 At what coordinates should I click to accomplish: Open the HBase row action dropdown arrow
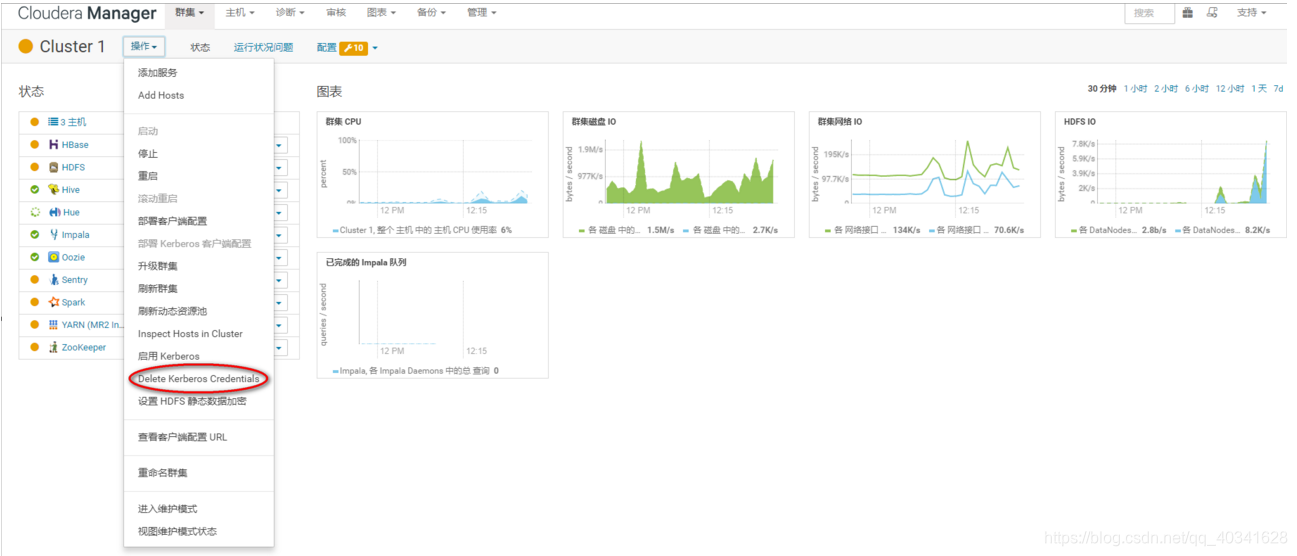[x=280, y=145]
